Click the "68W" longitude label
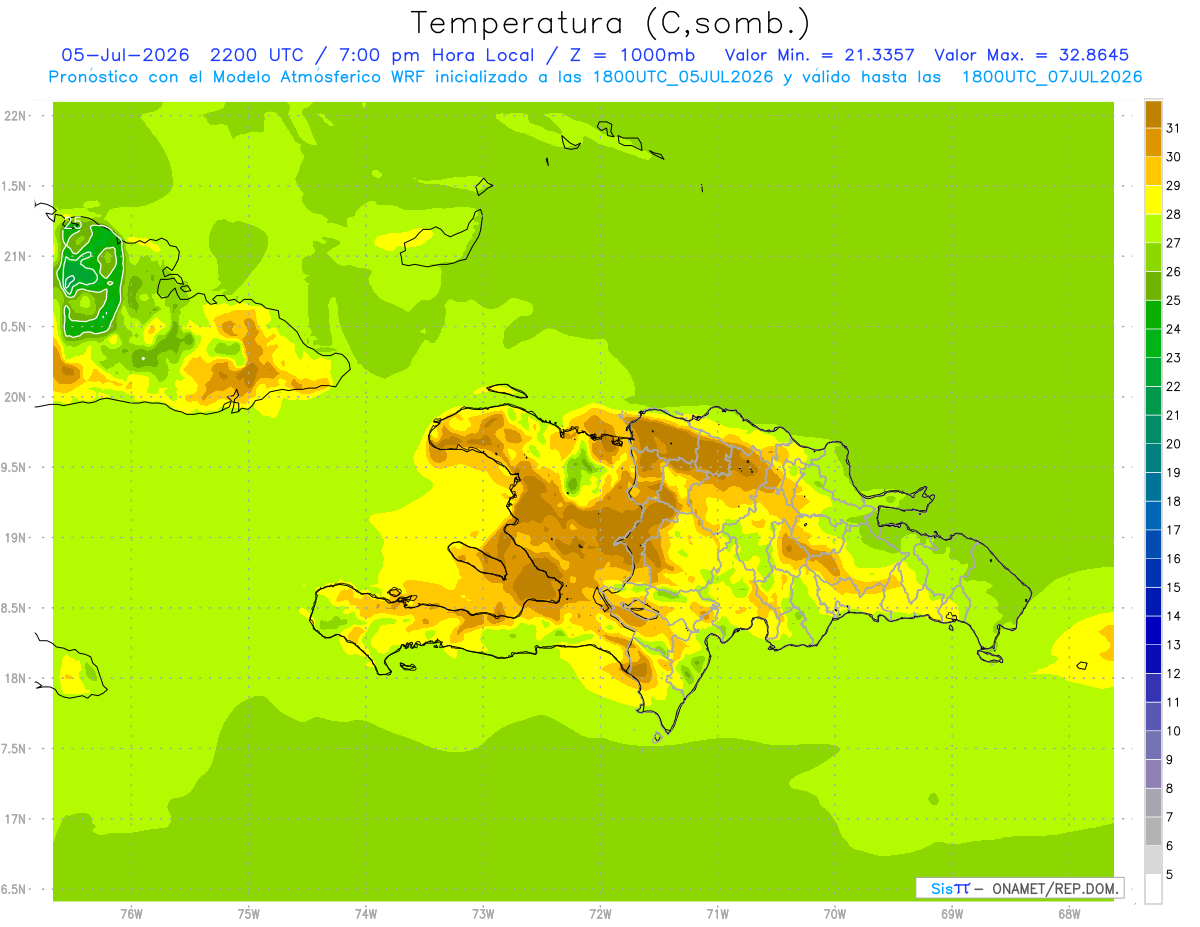 [x=1069, y=913]
